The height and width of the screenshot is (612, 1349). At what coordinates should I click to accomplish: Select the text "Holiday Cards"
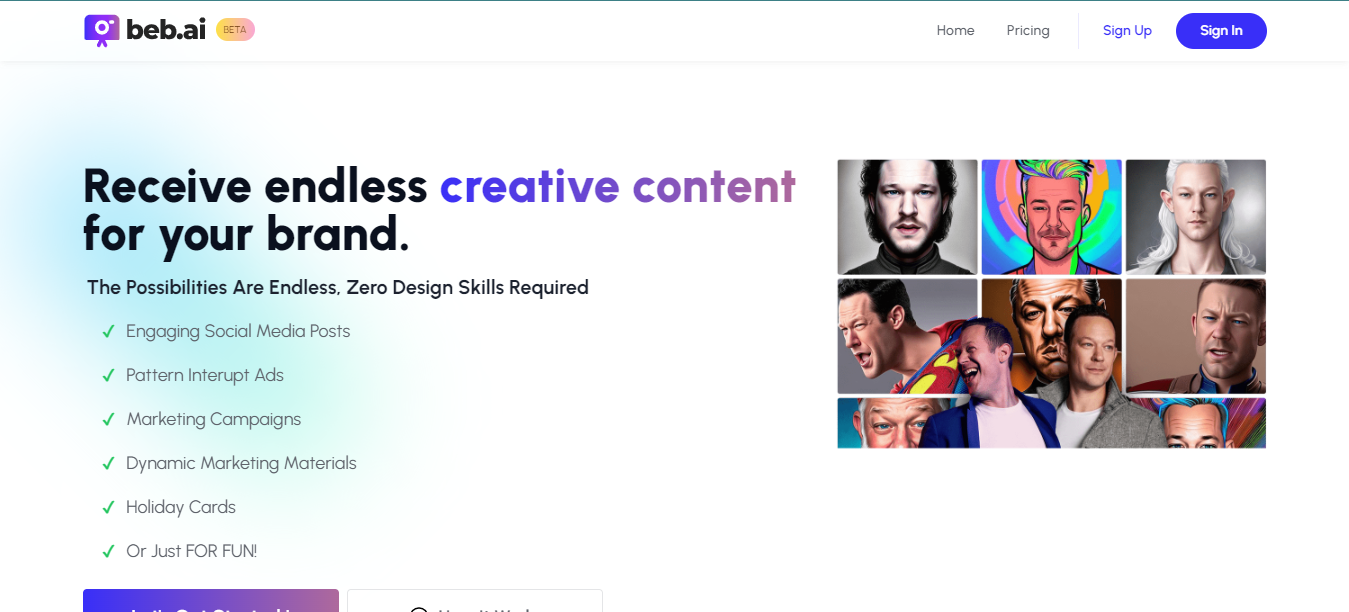tap(181, 507)
